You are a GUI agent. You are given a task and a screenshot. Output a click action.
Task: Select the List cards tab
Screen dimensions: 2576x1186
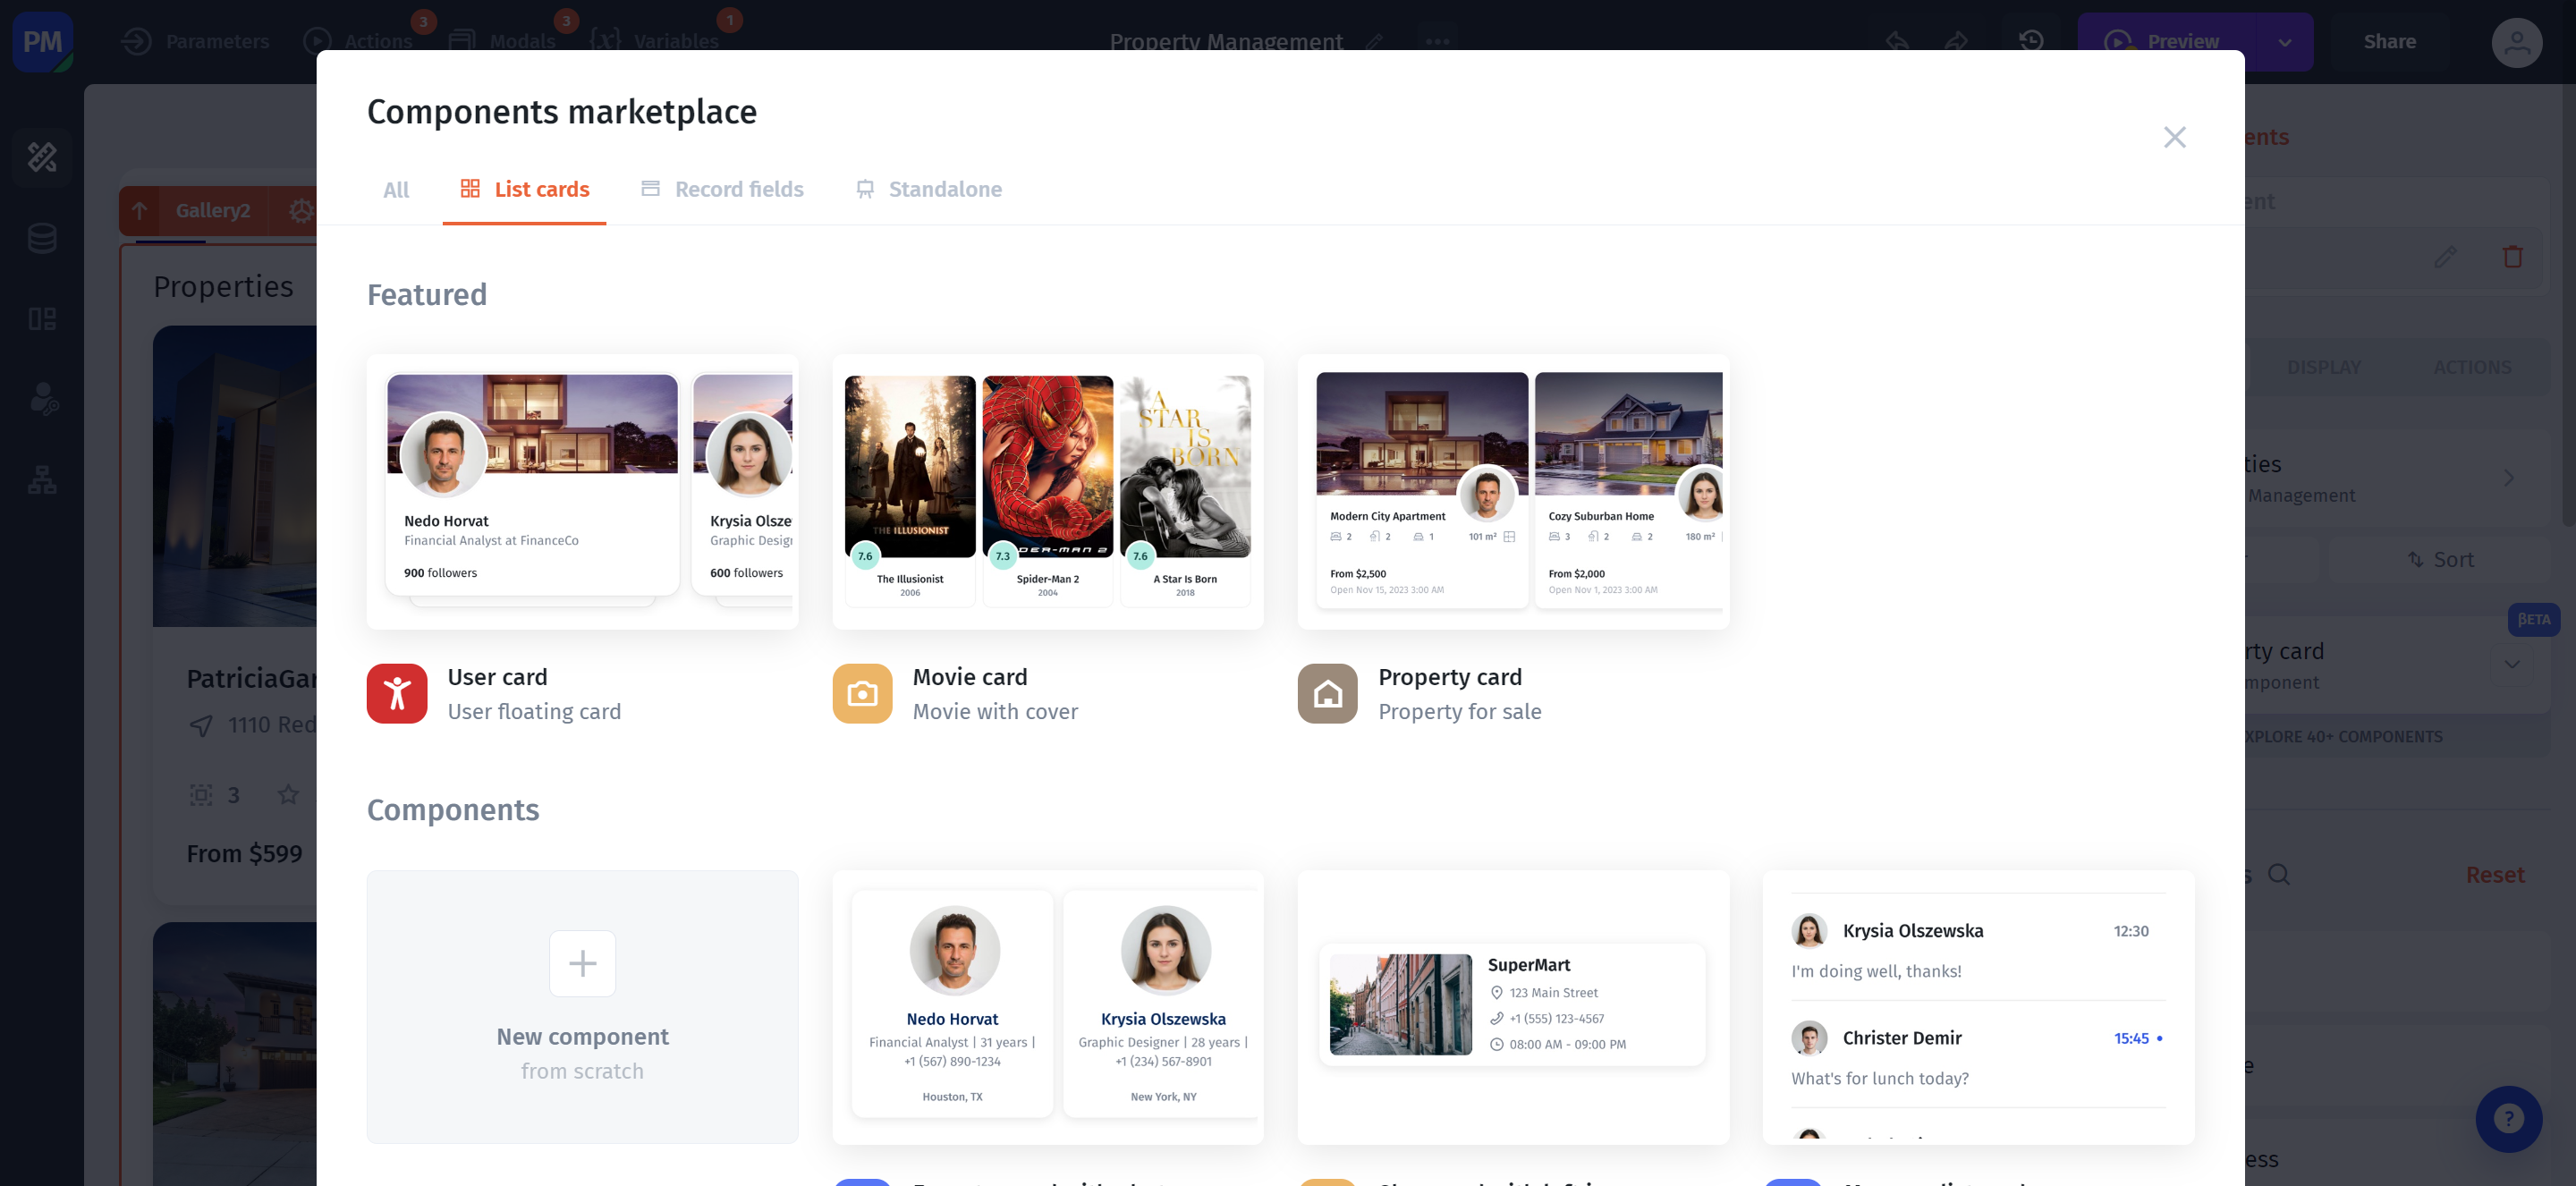524,189
